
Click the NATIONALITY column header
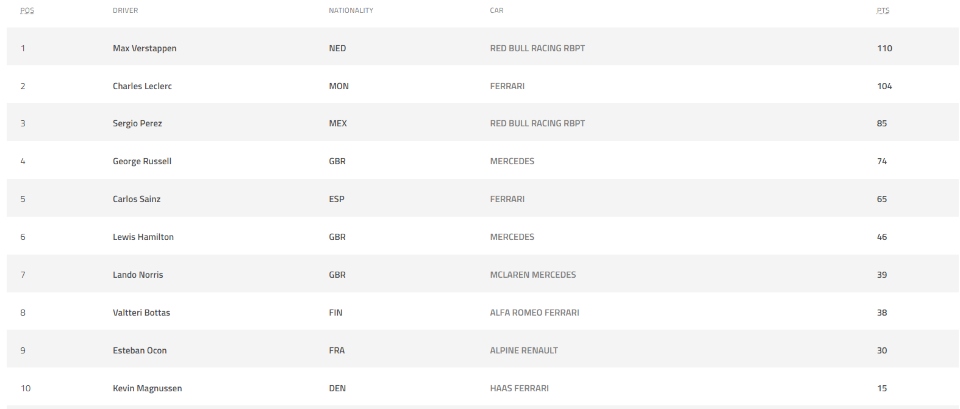(x=351, y=10)
